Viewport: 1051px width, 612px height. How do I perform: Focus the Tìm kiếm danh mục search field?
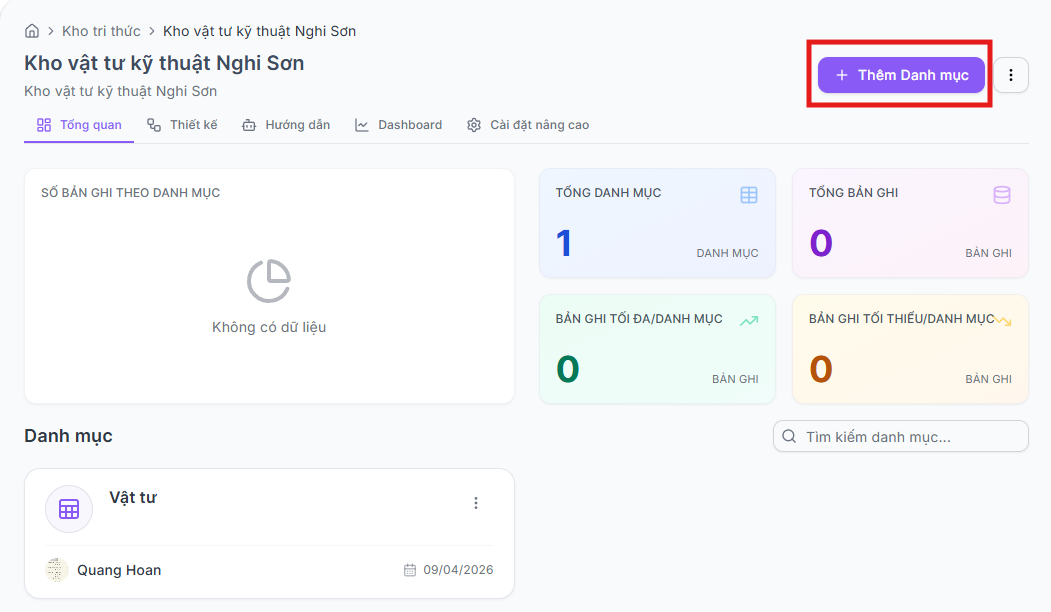tap(901, 436)
